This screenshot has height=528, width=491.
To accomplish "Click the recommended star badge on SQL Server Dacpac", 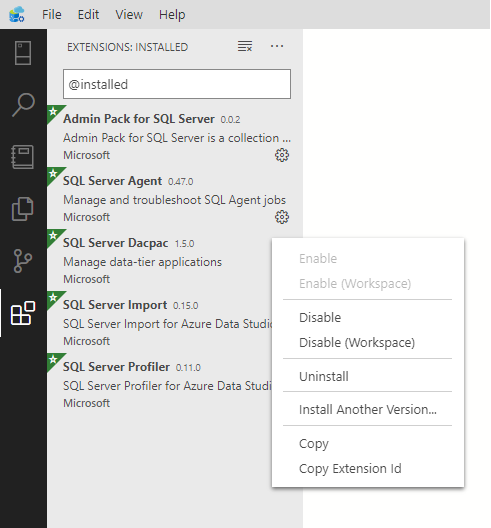I will (x=54, y=236).
